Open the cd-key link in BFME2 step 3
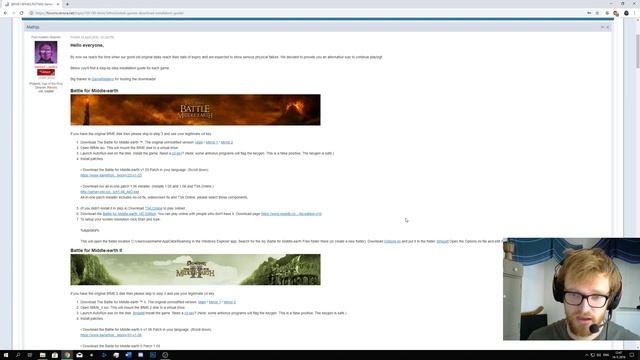The width and height of the screenshot is (640, 360). click(189, 313)
